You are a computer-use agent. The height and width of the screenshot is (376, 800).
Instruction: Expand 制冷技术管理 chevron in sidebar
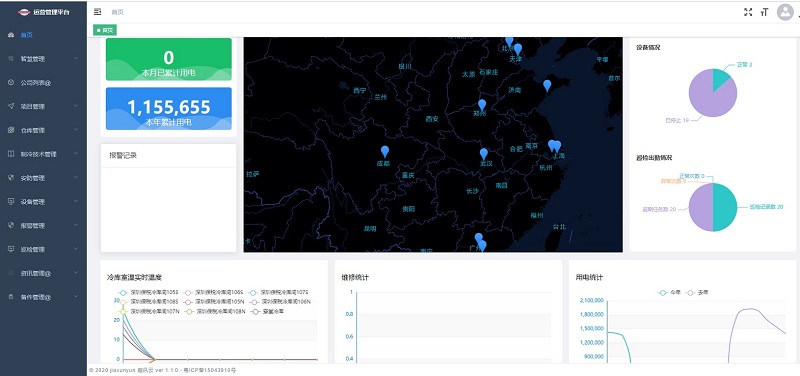coord(76,154)
